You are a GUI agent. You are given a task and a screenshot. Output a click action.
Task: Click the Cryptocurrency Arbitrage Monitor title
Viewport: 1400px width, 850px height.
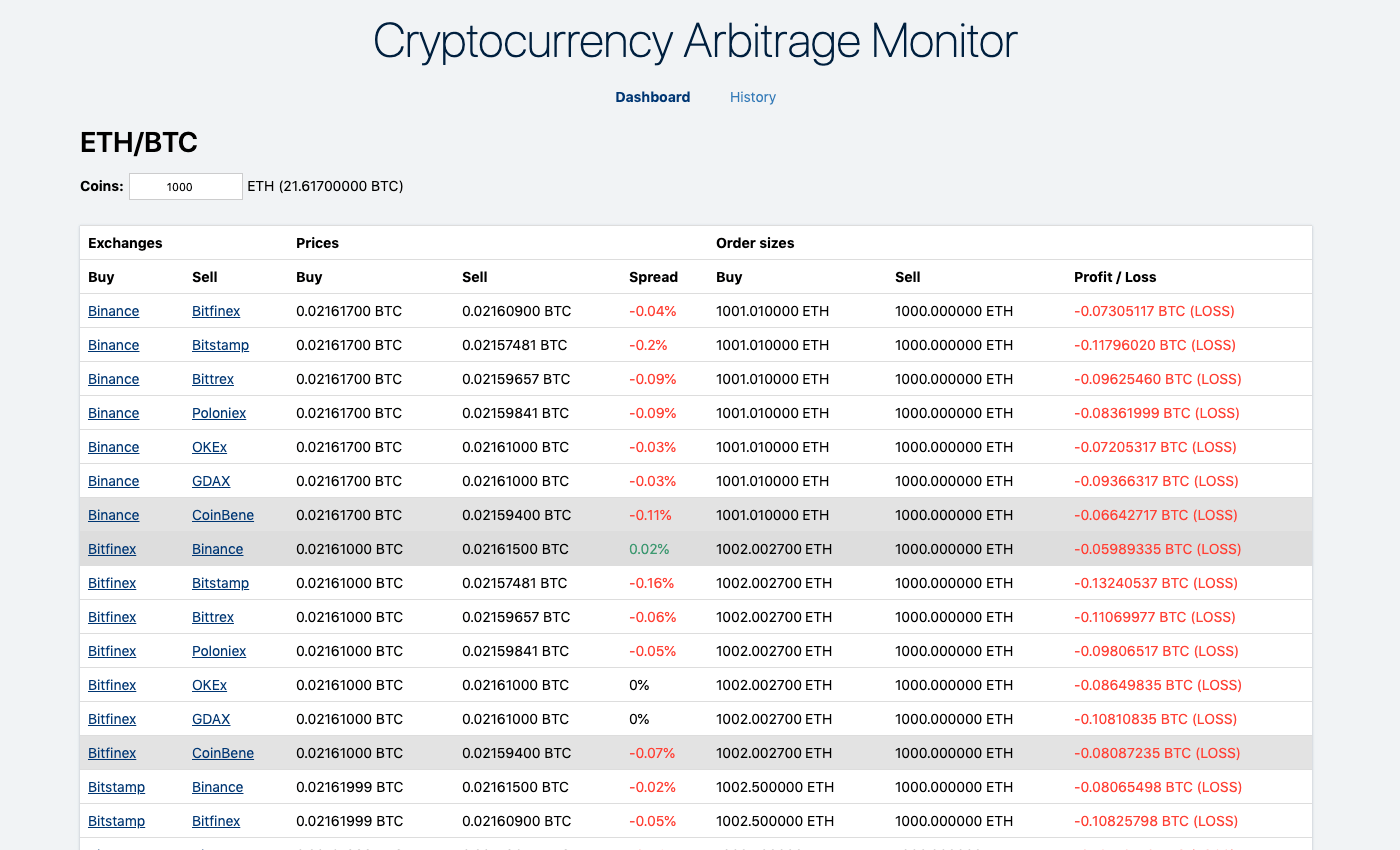695,42
